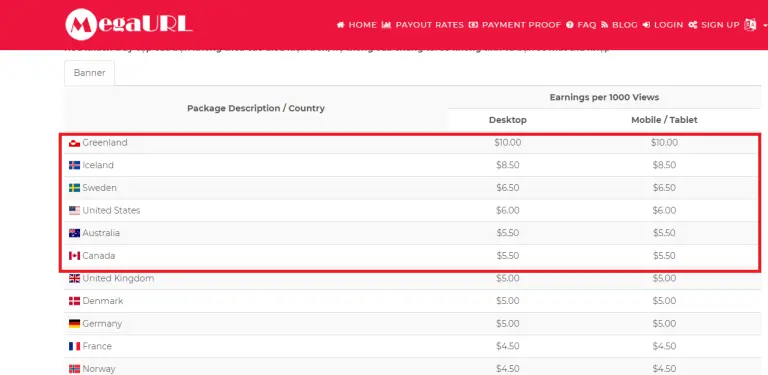Click the MegaURL logo
This screenshot has width=768, height=375.
click(129, 24)
